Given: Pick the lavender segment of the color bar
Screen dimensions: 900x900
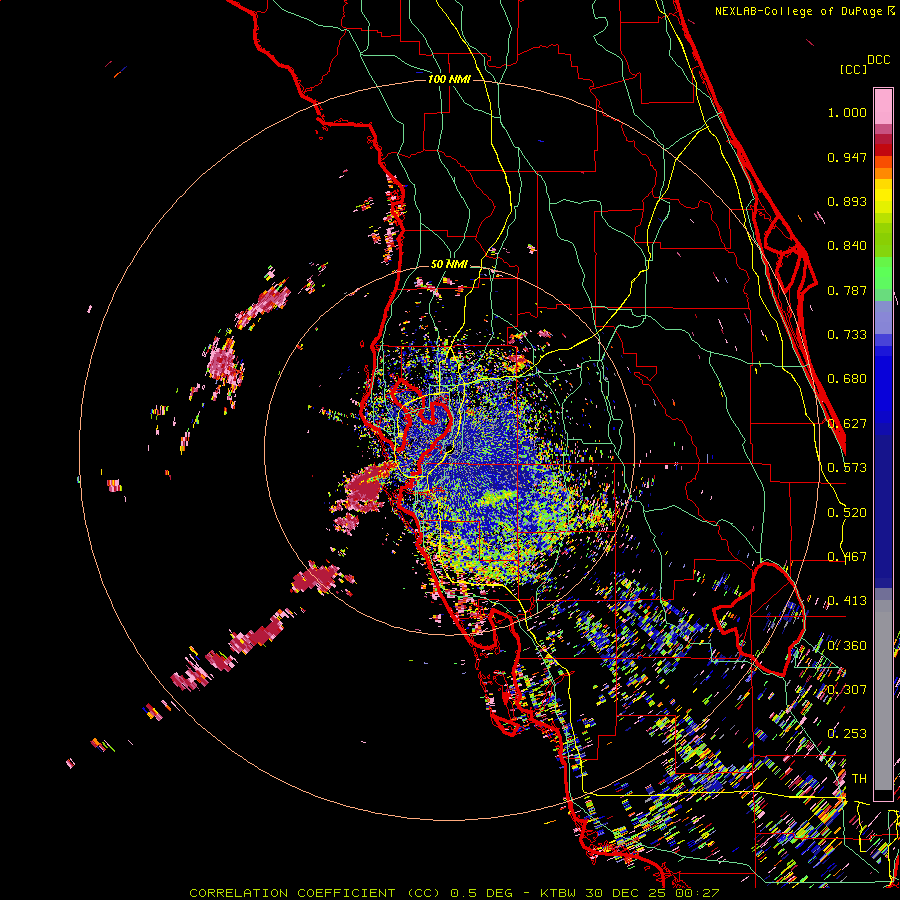Looking at the screenshot, I should click(x=883, y=318).
